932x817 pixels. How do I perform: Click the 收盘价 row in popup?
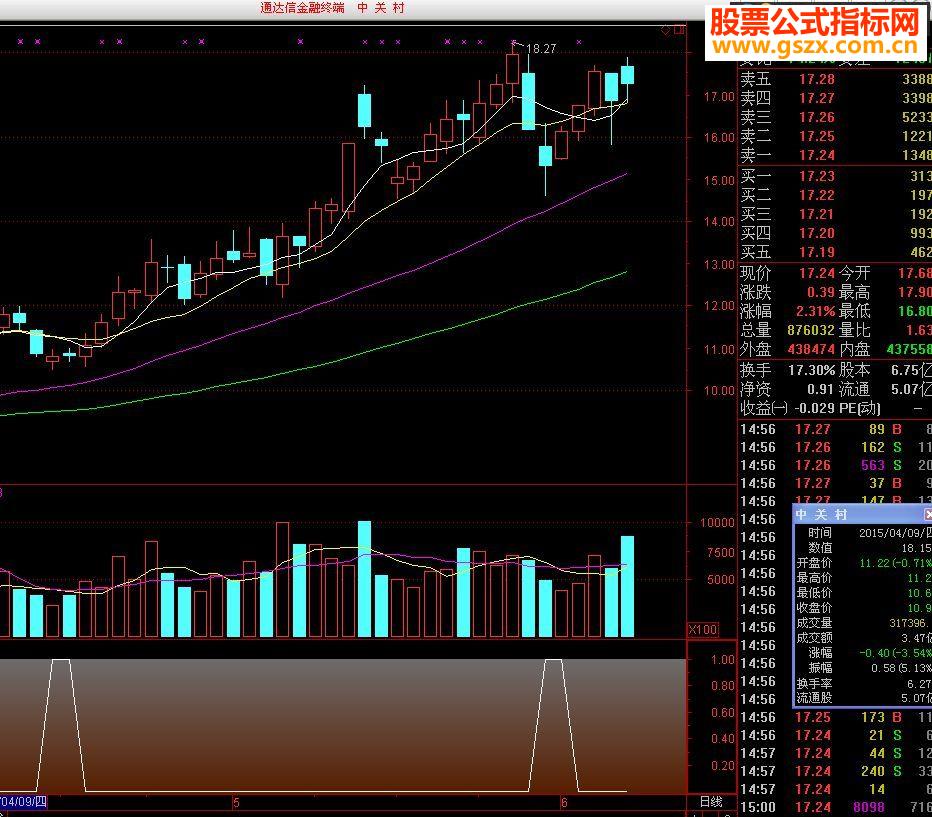pyautogui.click(x=864, y=608)
